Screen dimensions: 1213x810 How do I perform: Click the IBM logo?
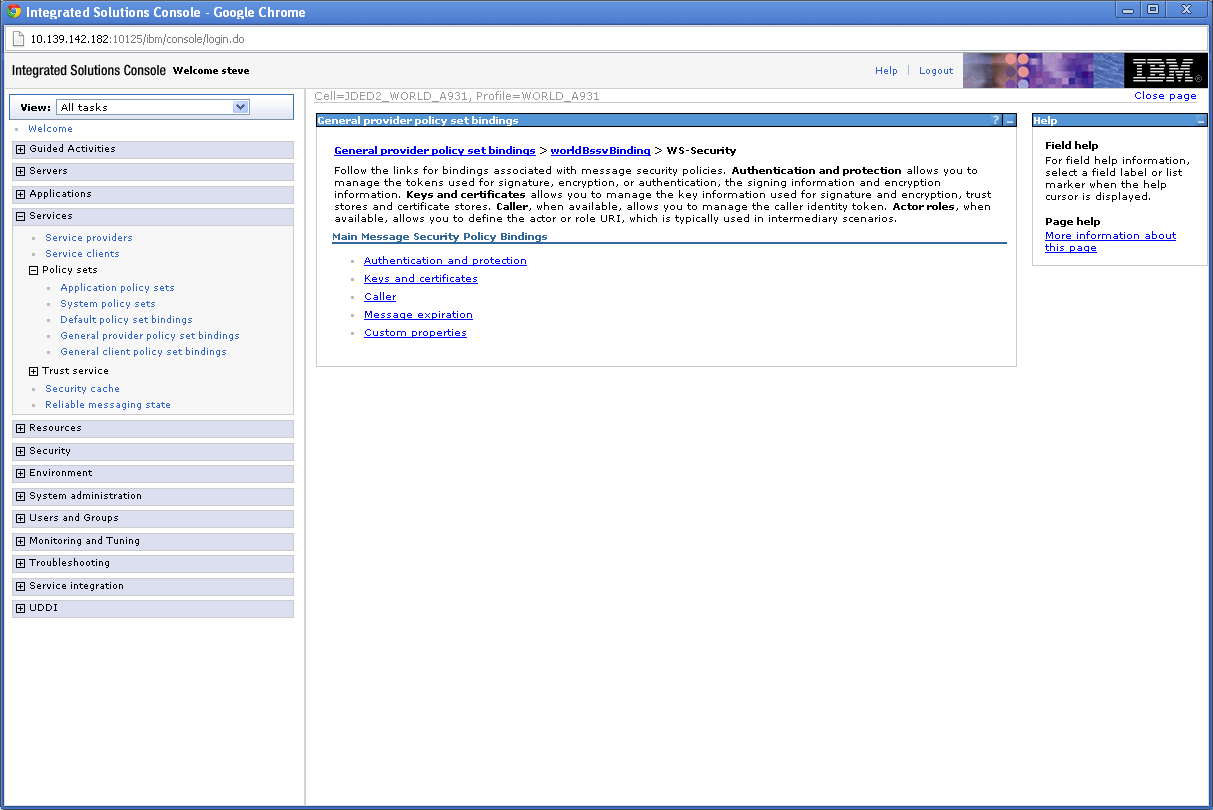(1165, 71)
